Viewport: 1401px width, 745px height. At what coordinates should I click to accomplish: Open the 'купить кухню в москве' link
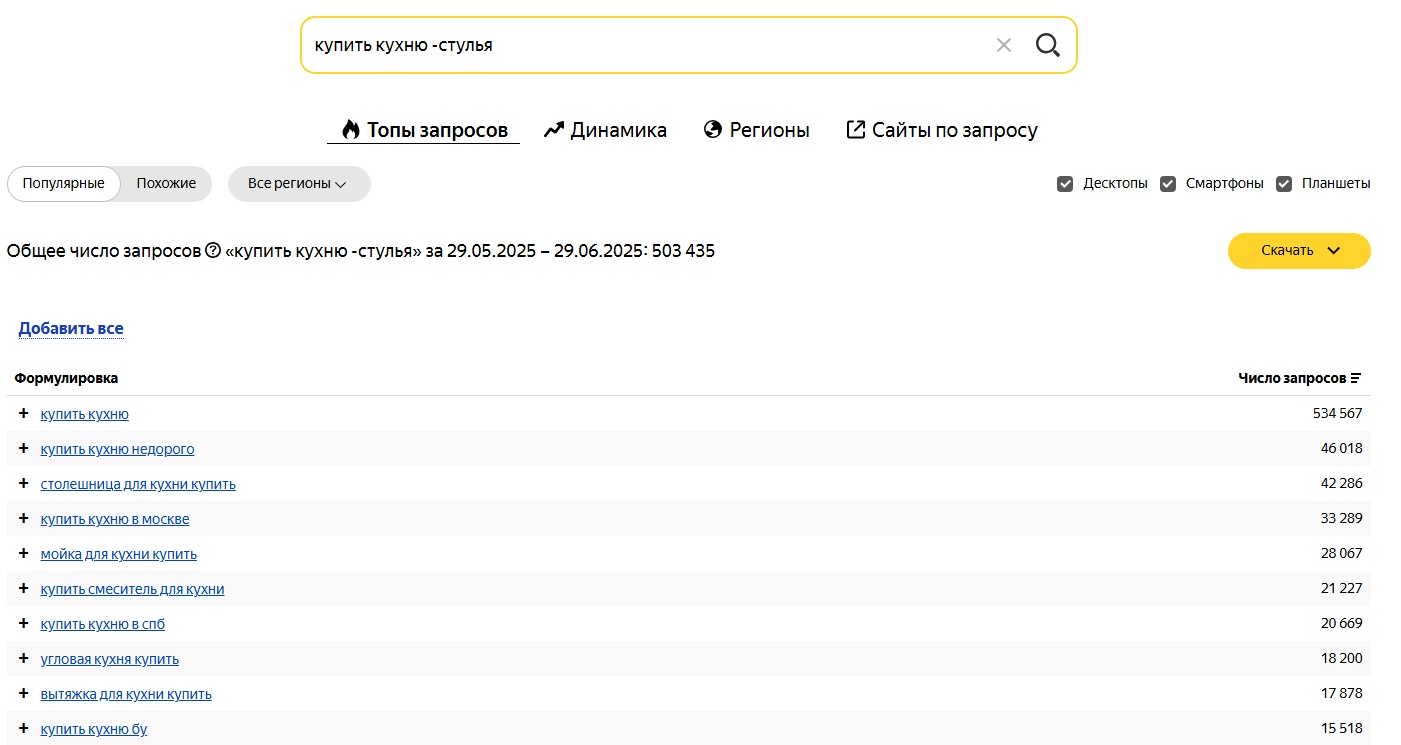point(115,519)
